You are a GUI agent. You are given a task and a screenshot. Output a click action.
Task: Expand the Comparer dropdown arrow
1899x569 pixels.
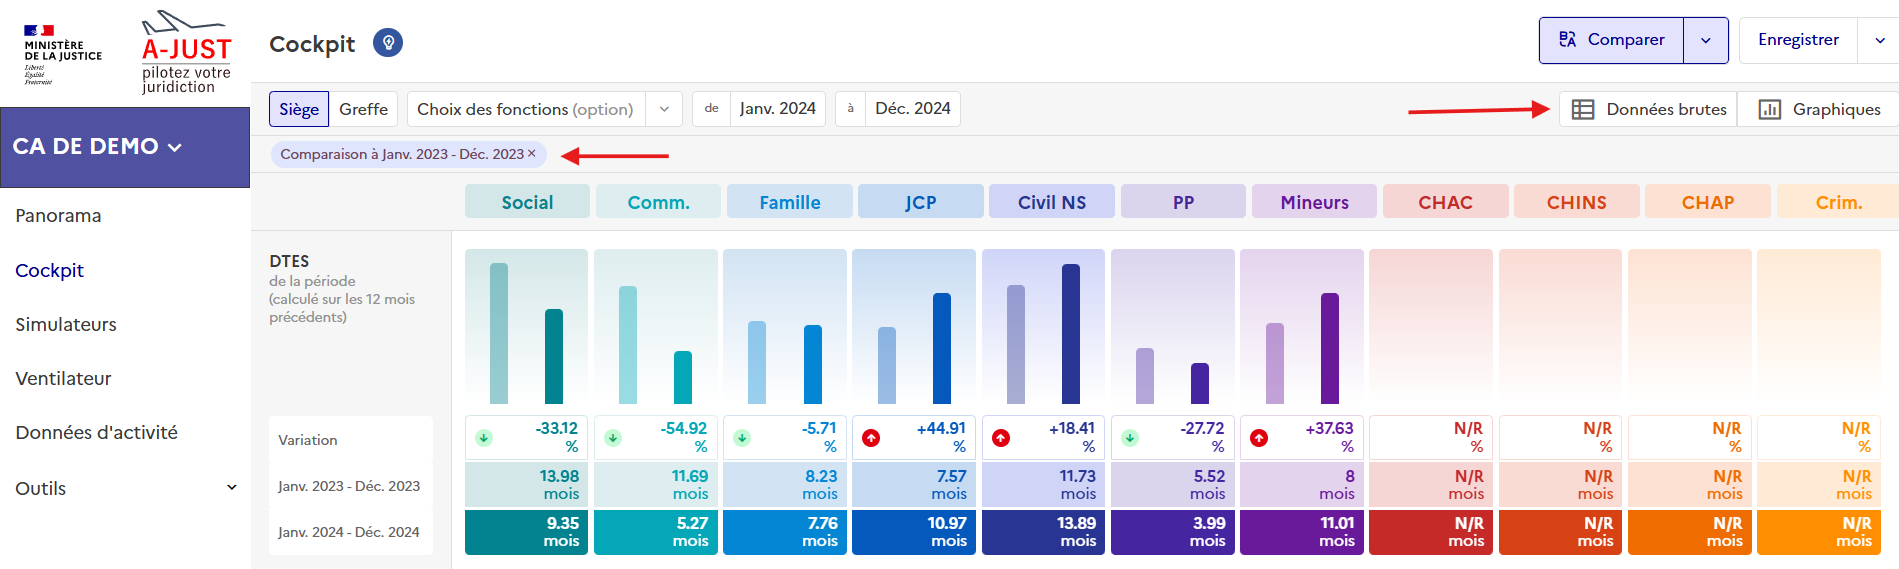(1706, 41)
